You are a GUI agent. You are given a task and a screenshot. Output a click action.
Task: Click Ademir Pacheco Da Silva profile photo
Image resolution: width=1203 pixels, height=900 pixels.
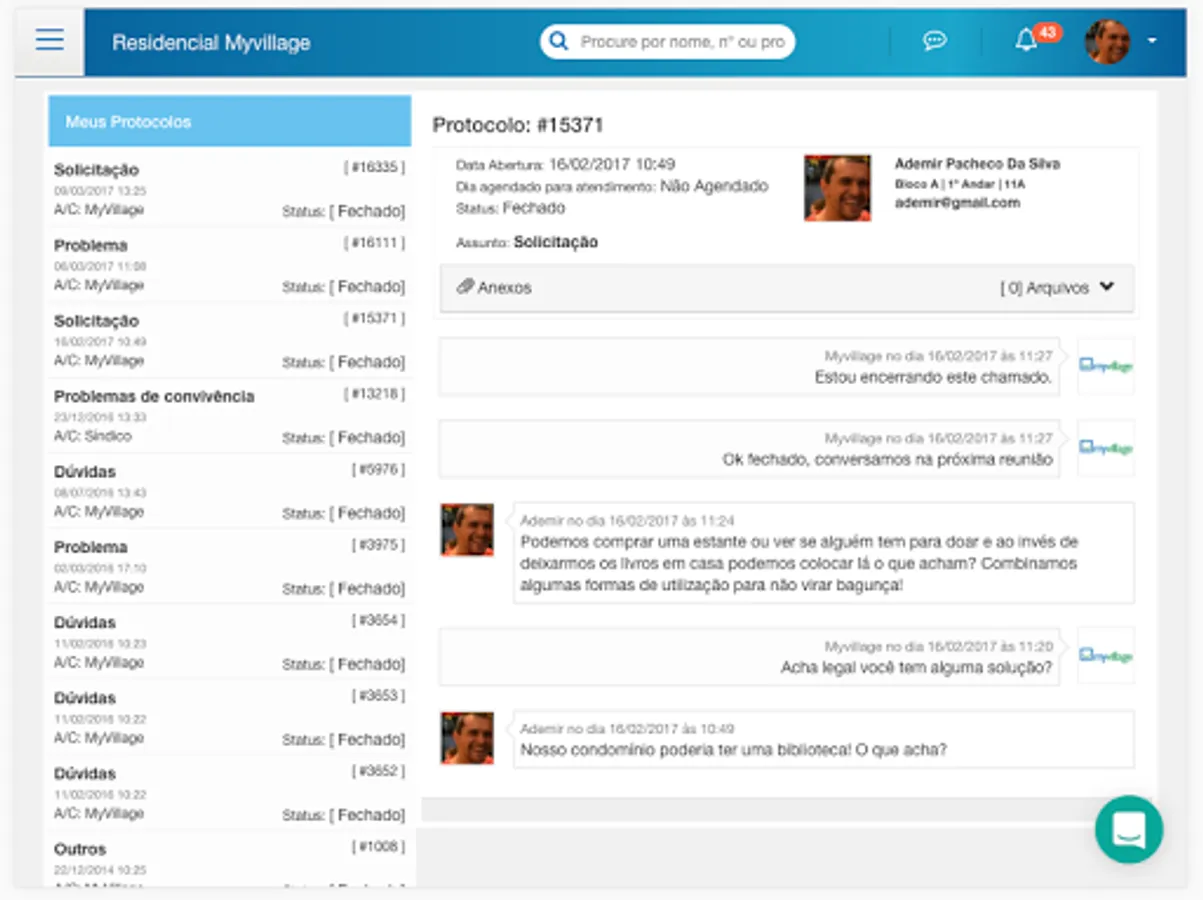838,188
